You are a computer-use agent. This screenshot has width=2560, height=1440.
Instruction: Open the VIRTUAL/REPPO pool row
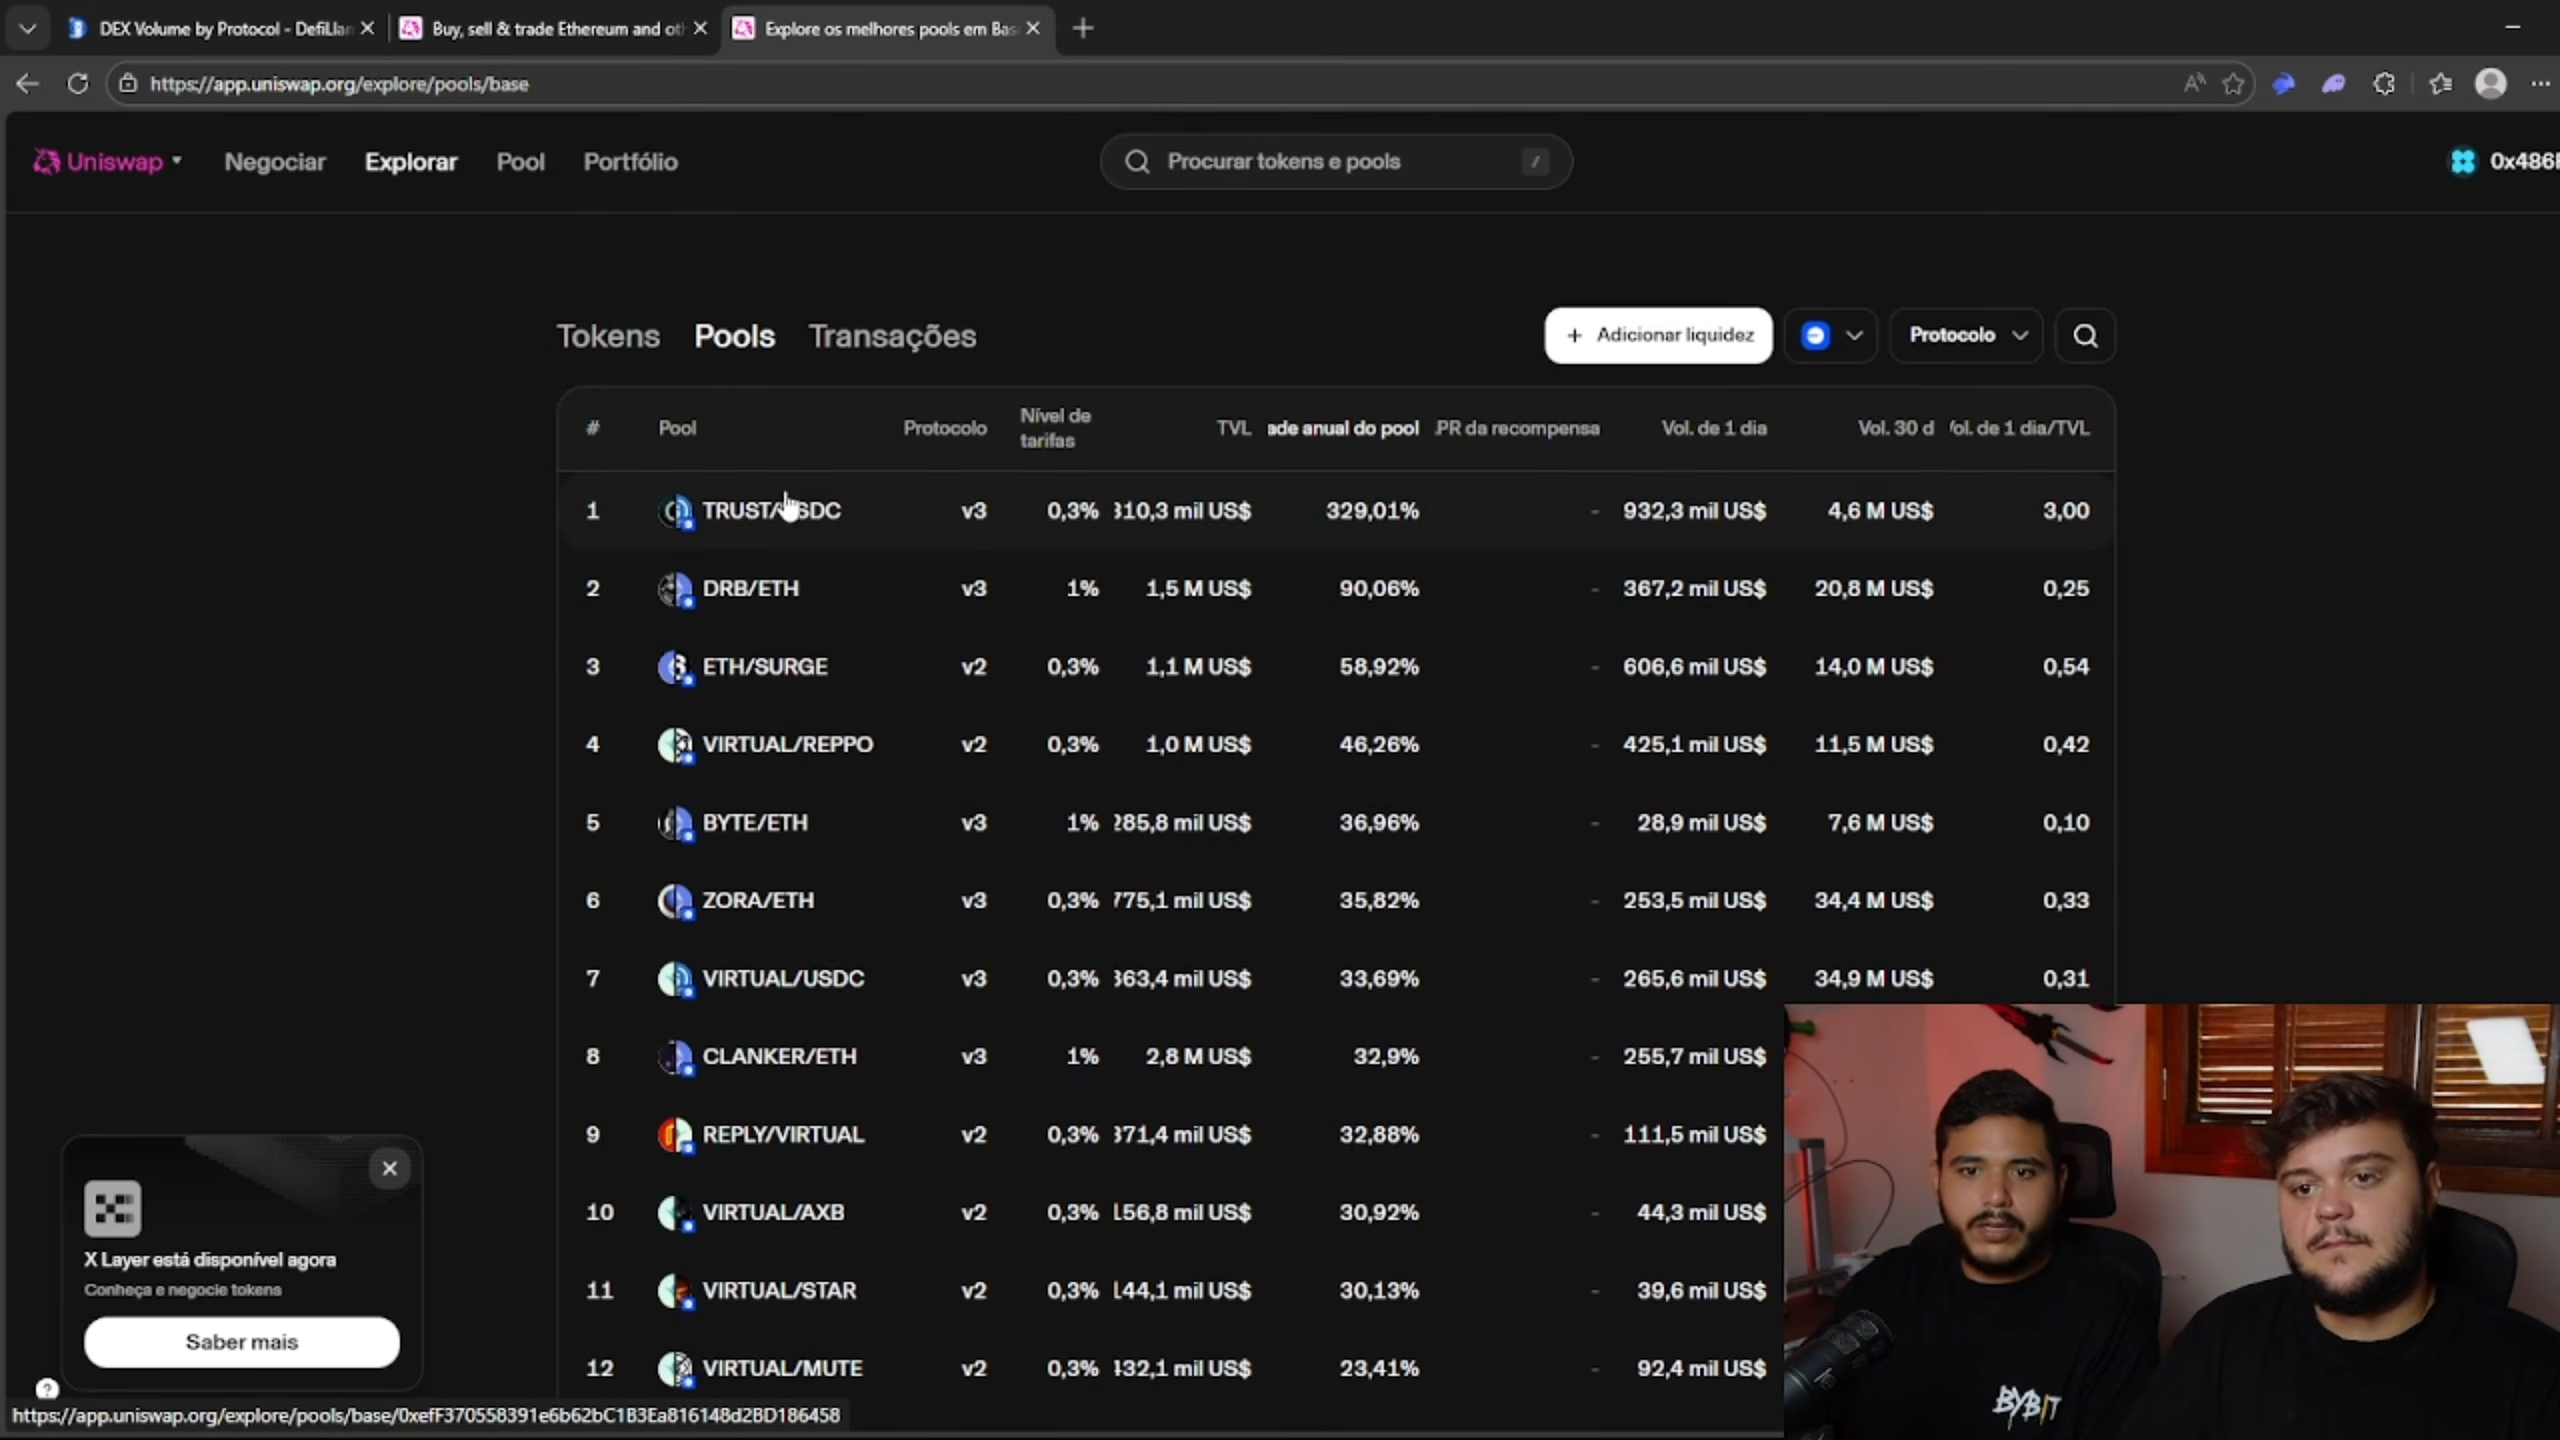(1336, 744)
